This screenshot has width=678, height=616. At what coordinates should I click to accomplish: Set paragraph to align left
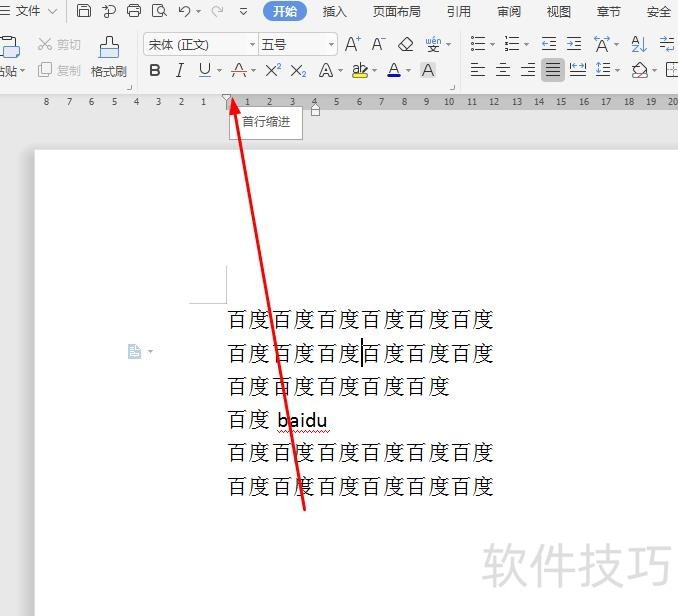[x=477, y=70]
